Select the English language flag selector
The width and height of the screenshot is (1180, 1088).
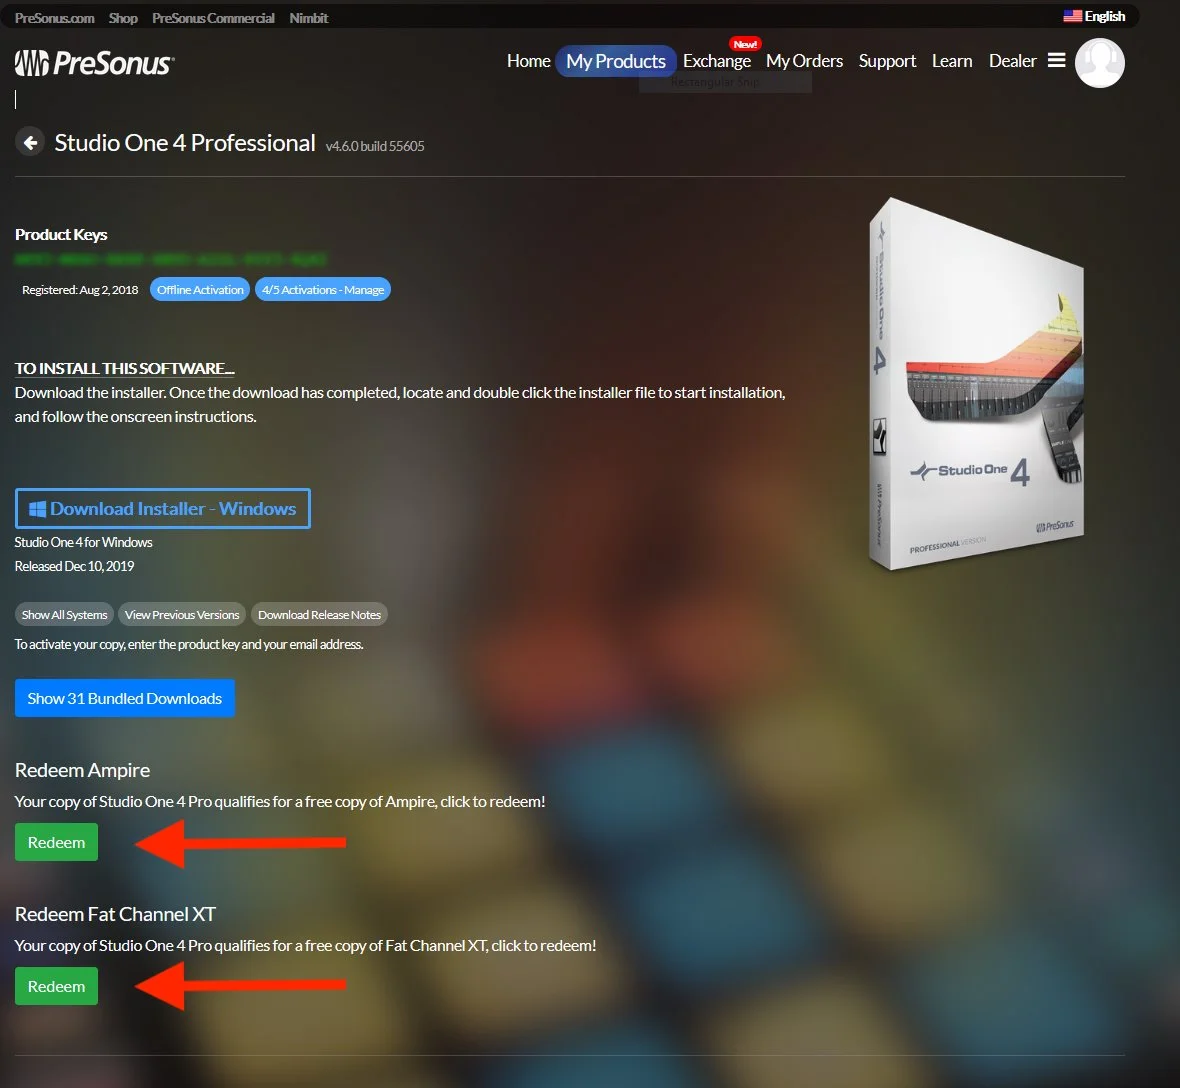(1094, 17)
